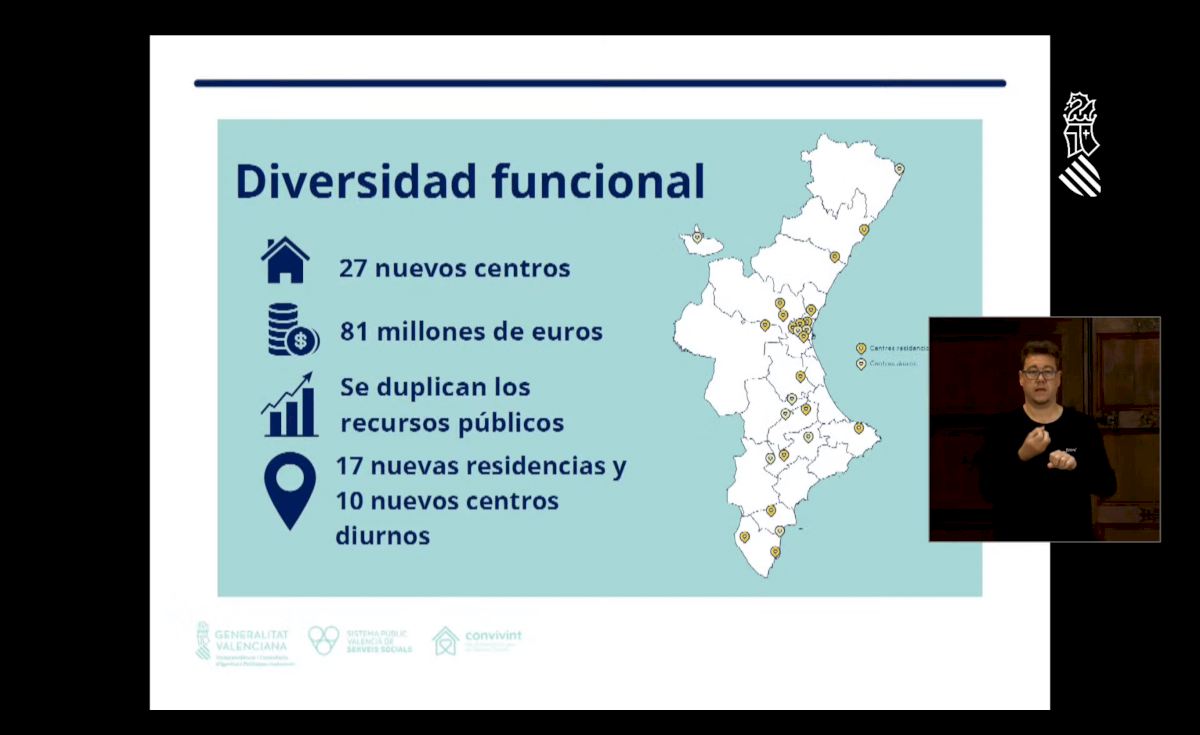Click the marker on the easternmost coastal cape
This screenshot has width=1200, height=735.
coord(858,427)
